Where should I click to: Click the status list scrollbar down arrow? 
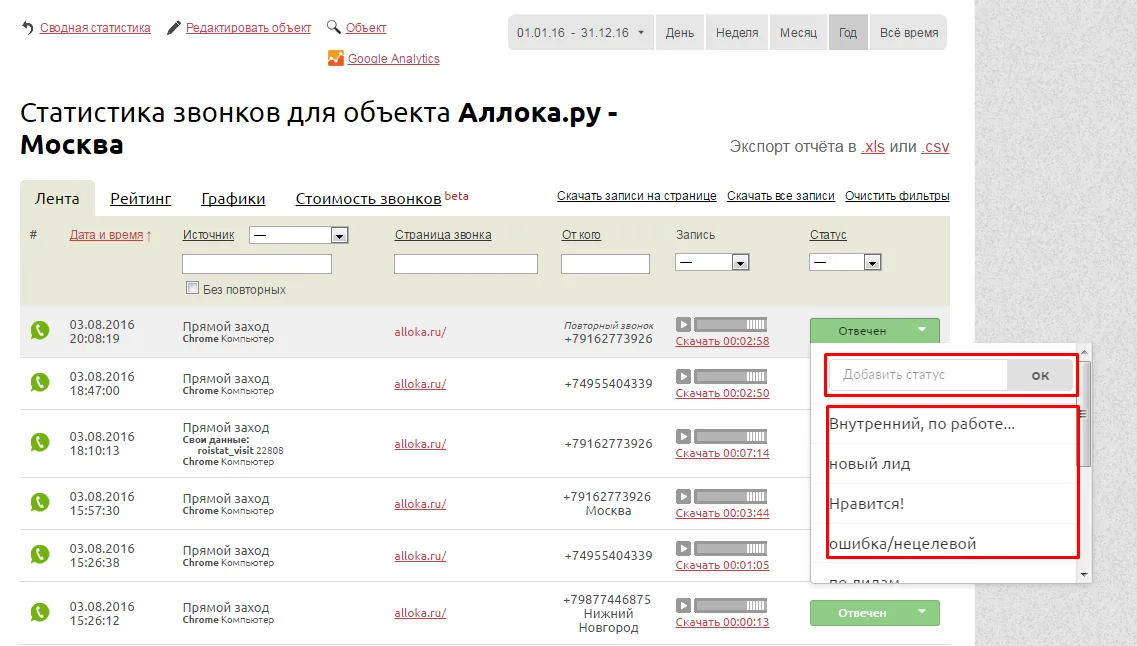[x=1084, y=574]
